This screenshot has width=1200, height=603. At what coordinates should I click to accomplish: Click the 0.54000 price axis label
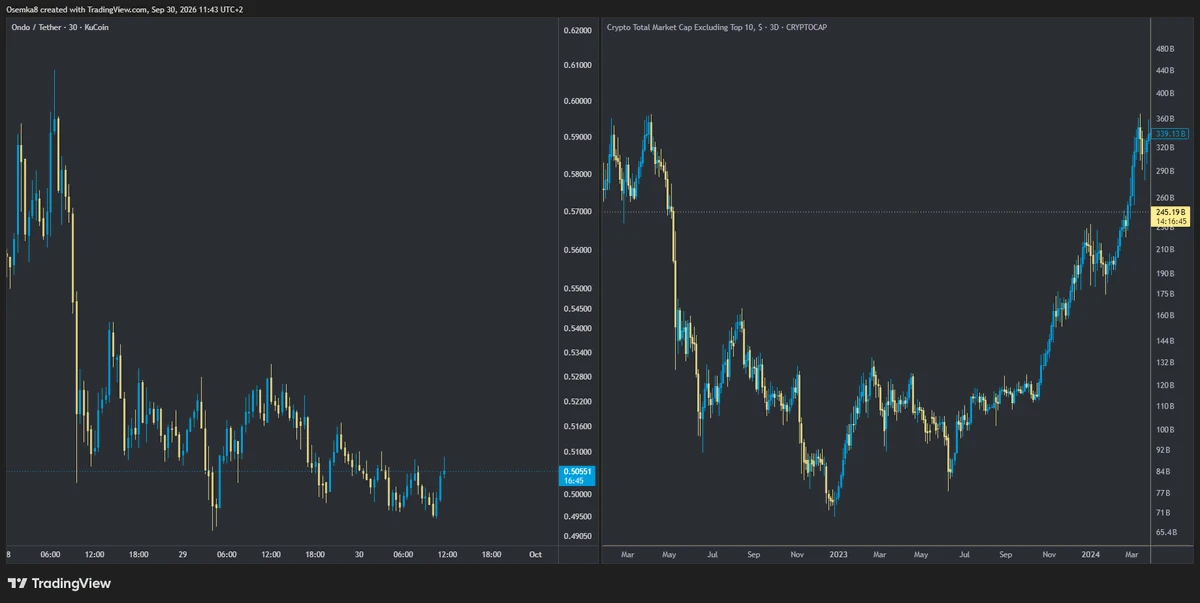(x=578, y=329)
